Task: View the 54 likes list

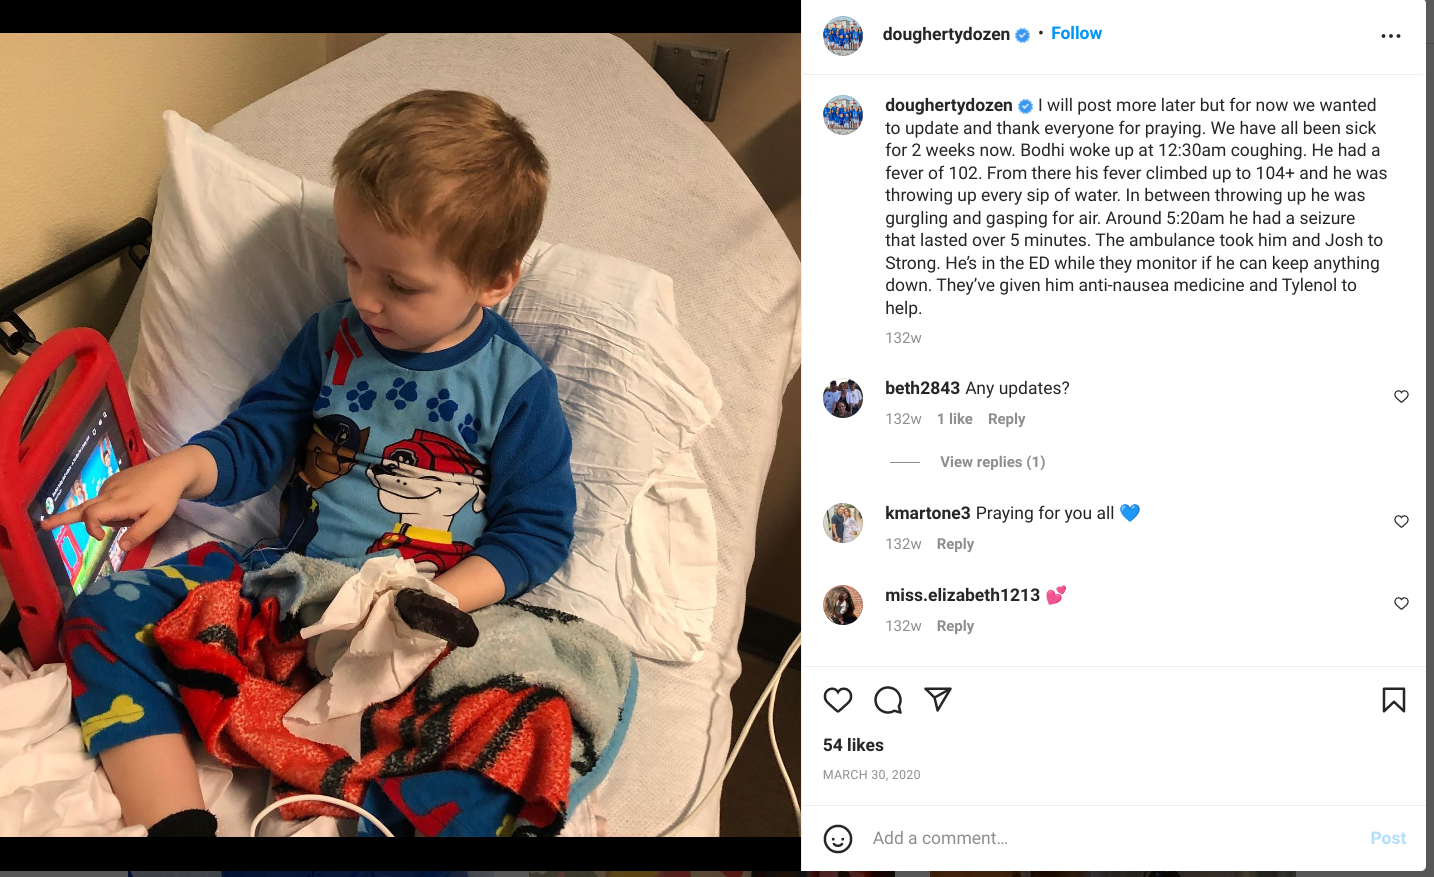Action: (x=853, y=745)
